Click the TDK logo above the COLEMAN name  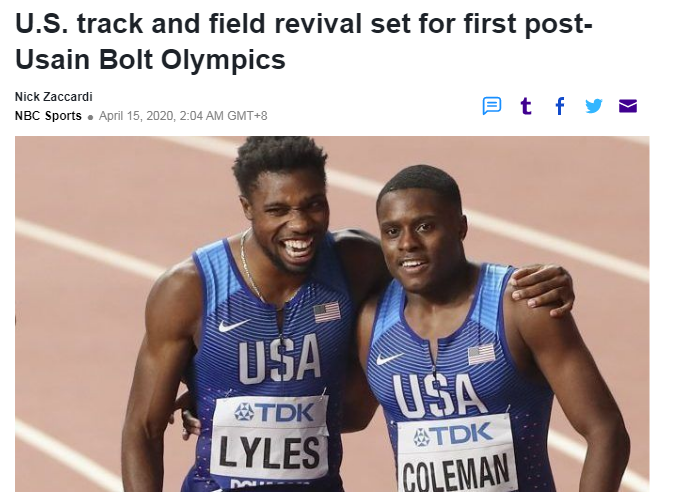pyautogui.click(x=452, y=435)
